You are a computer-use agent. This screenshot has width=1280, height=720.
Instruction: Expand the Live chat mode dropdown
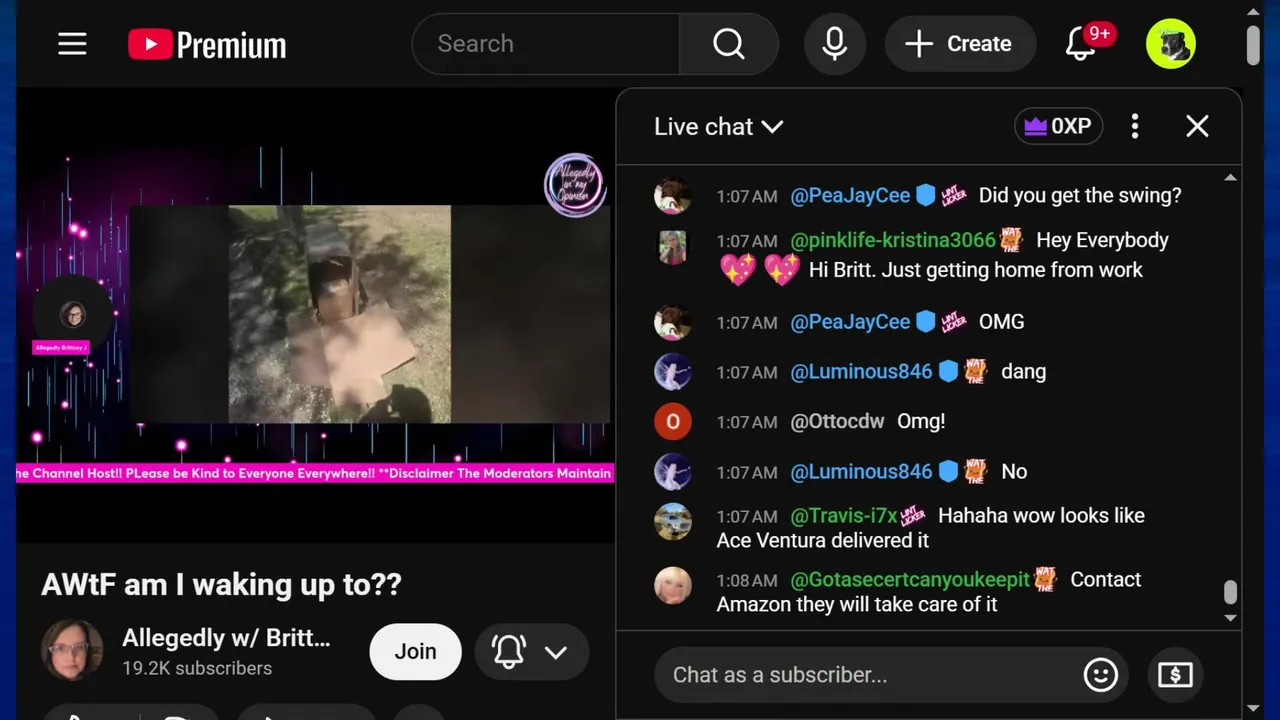[x=718, y=126]
